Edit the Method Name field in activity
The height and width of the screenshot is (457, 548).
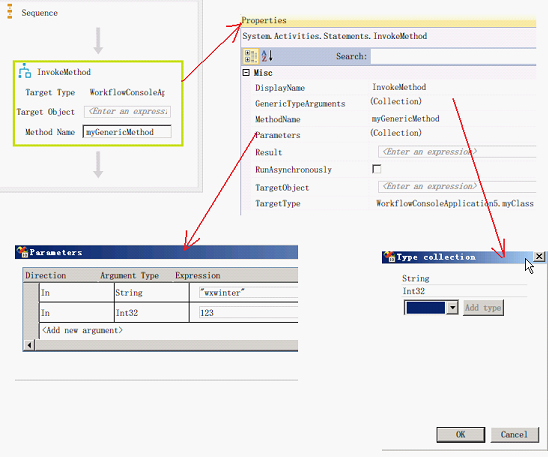pyautogui.click(x=127, y=132)
